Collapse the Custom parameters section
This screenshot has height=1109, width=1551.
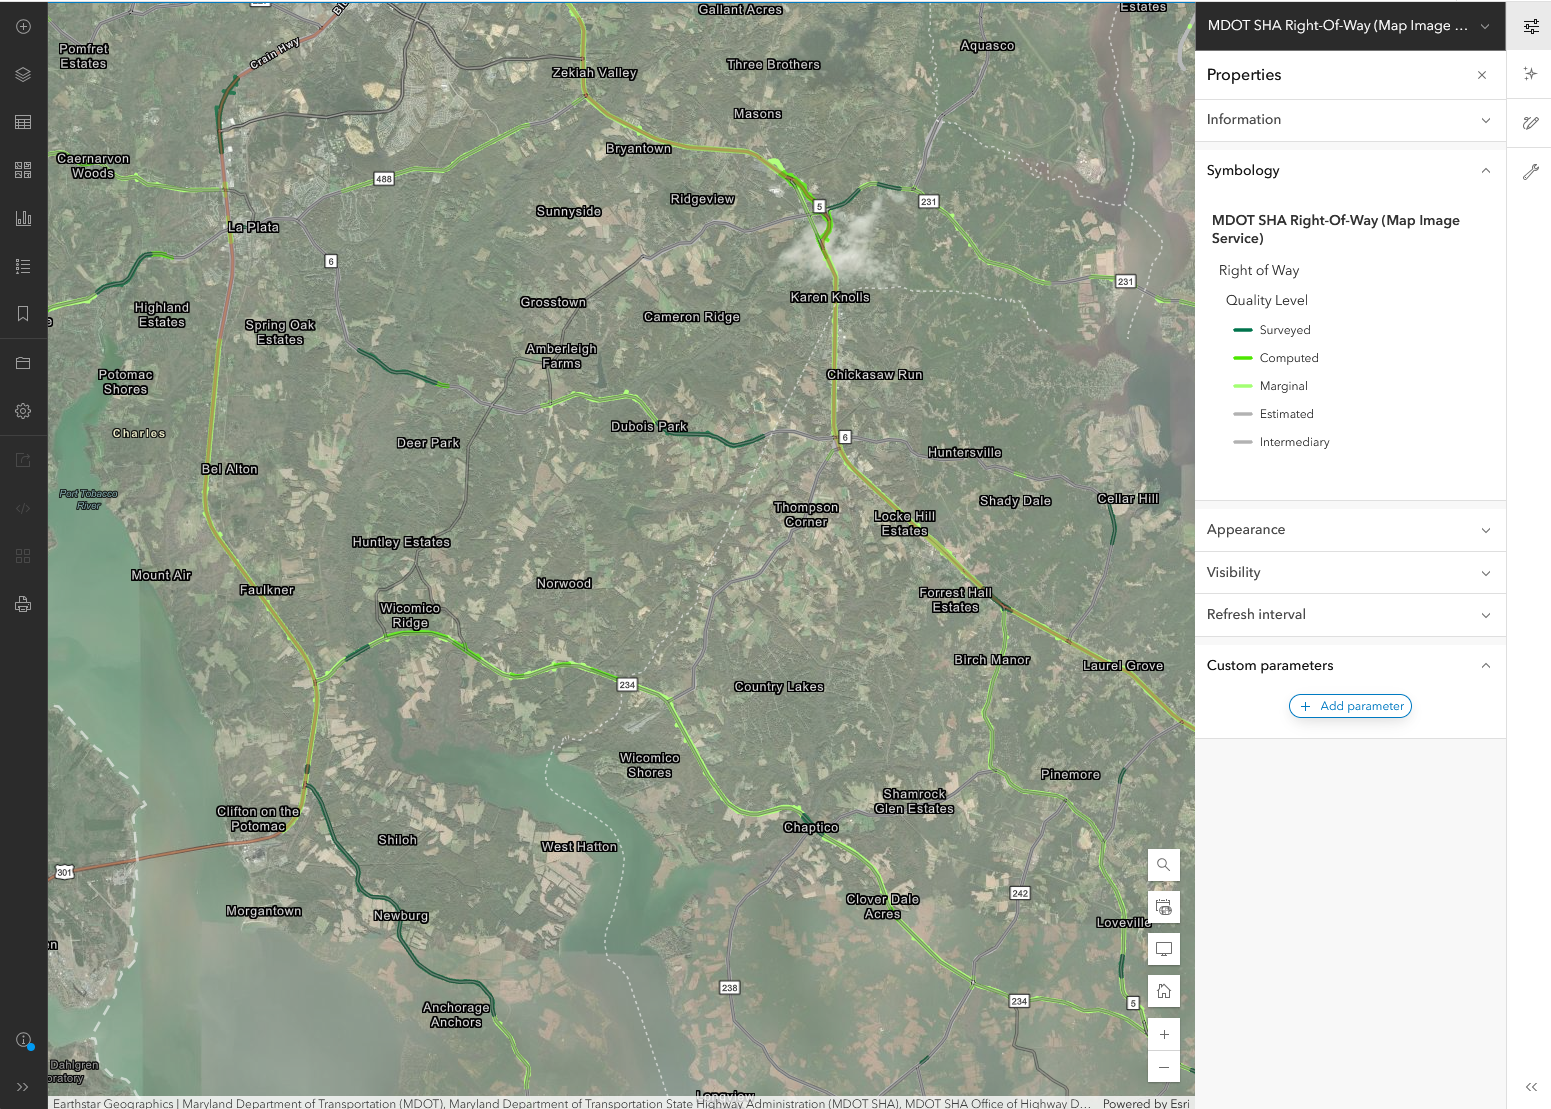1485,666
